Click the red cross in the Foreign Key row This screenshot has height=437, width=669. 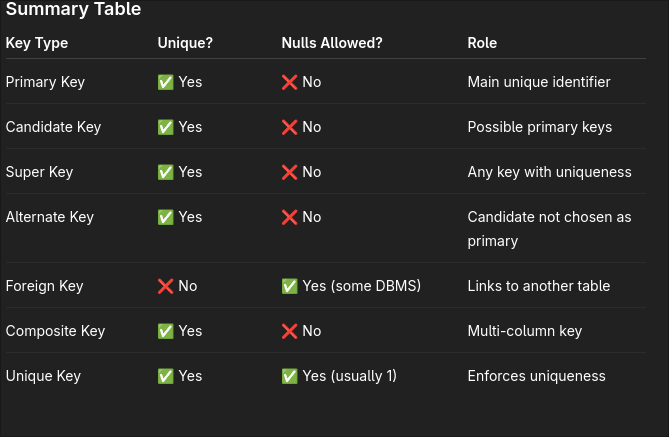[x=166, y=286]
